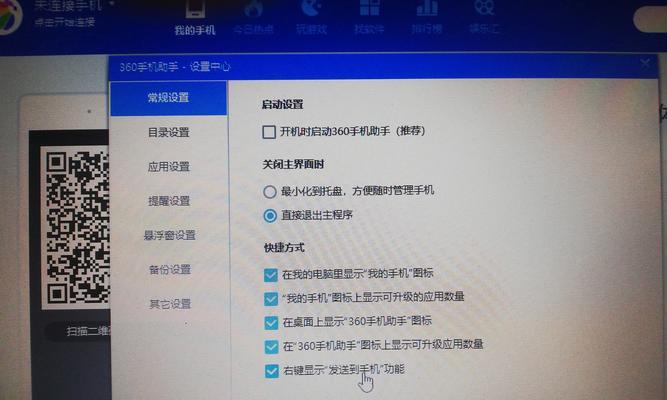Select the 目录设置 tab
This screenshot has width=667, height=400.
tap(168, 132)
